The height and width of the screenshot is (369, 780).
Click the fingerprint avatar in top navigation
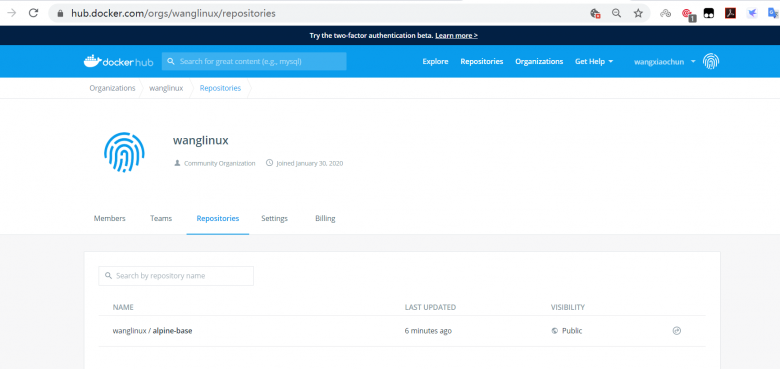(x=711, y=62)
